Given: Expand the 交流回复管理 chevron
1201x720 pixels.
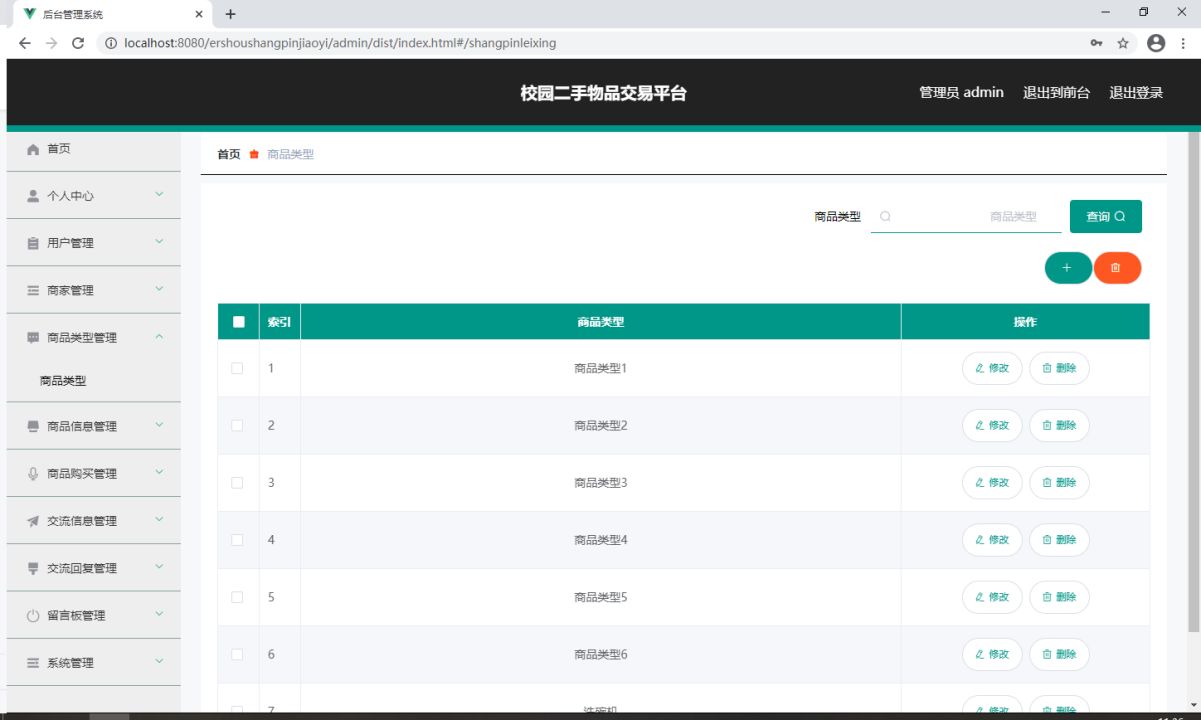Looking at the screenshot, I should (x=159, y=567).
